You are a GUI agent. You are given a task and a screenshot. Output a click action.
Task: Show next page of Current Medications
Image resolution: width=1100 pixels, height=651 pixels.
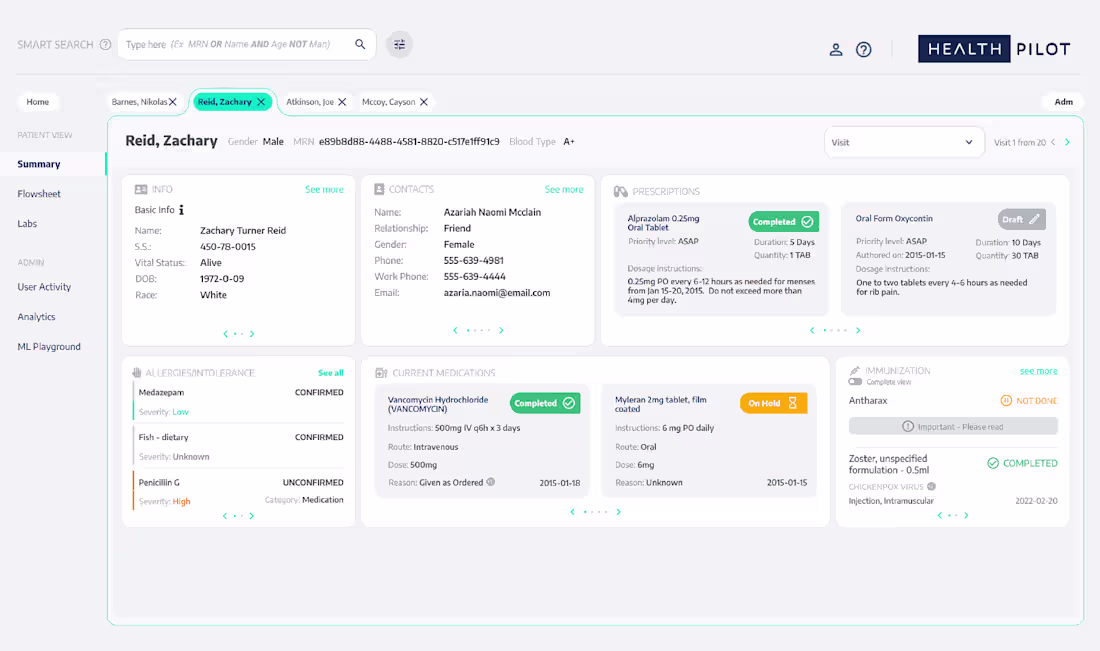[618, 512]
